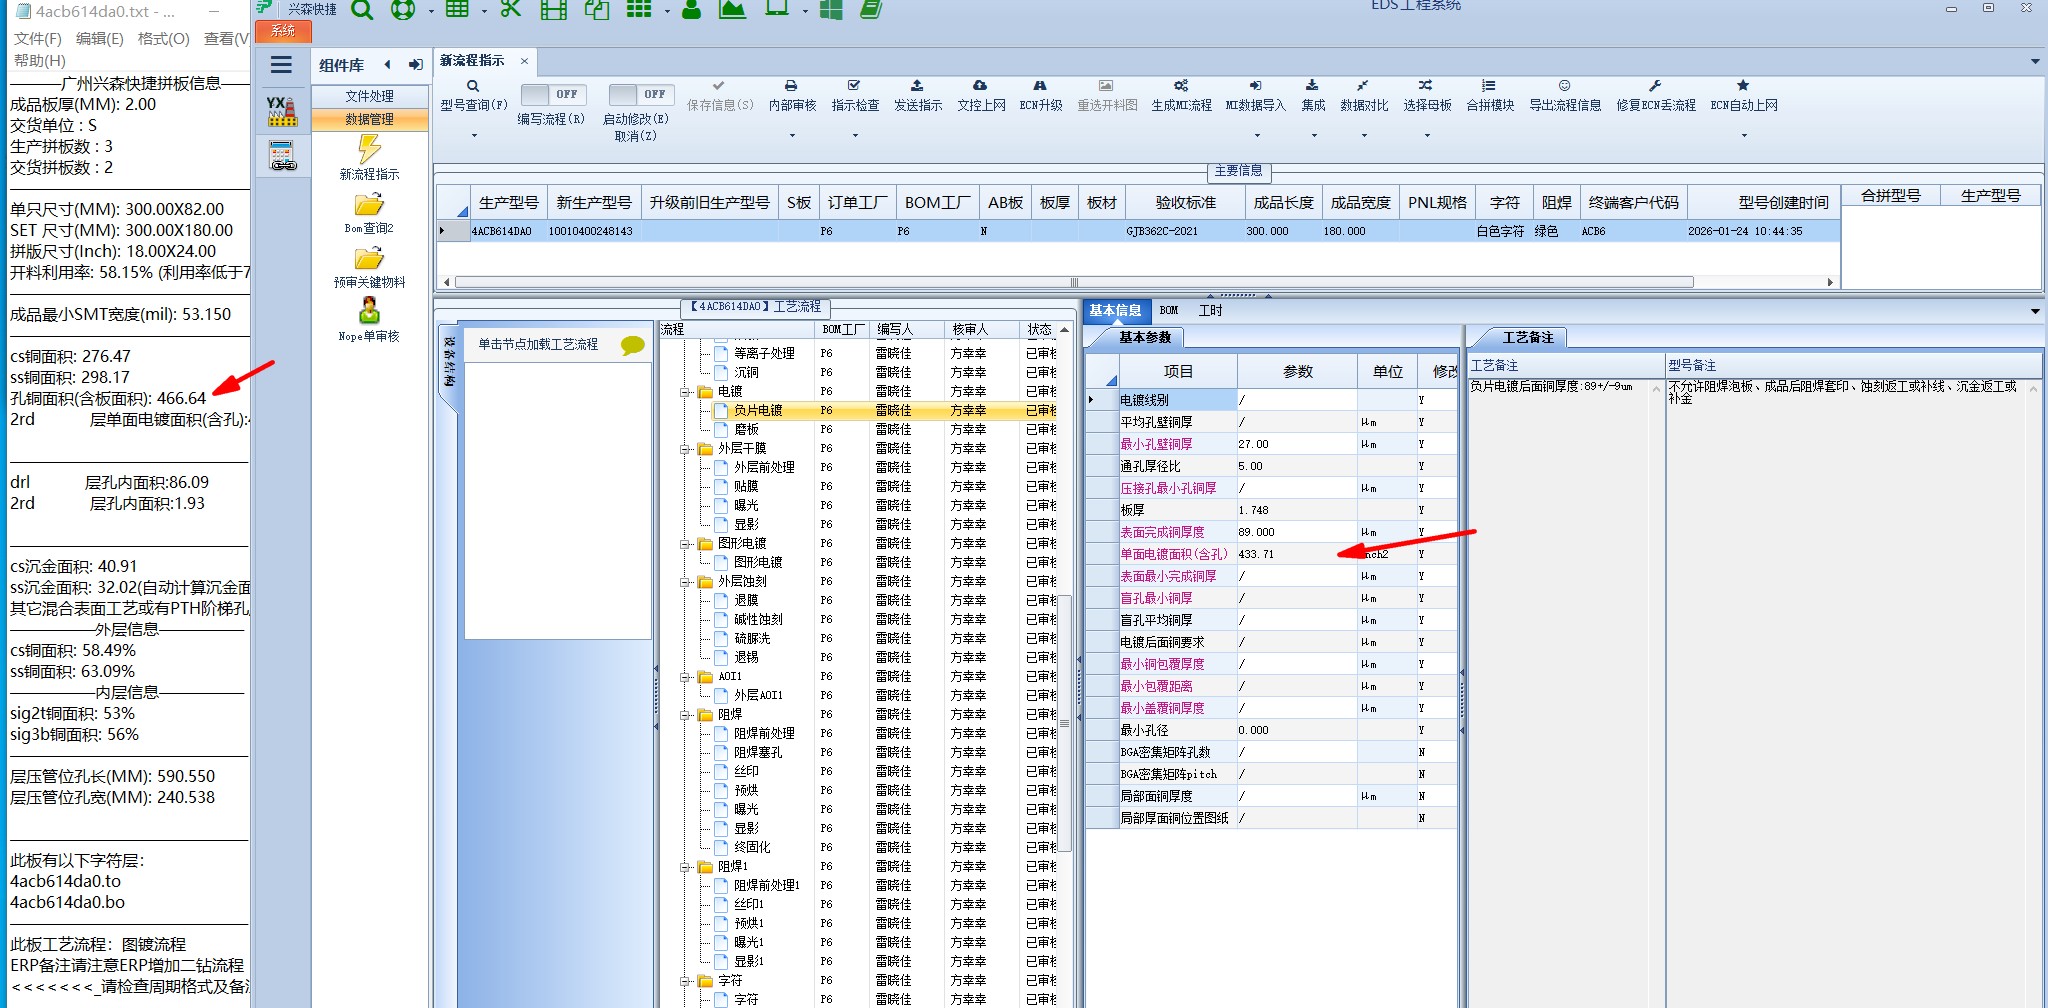Open dropdown arrow under MI数据导入
Viewport: 2048px width, 1008px height.
(1255, 135)
